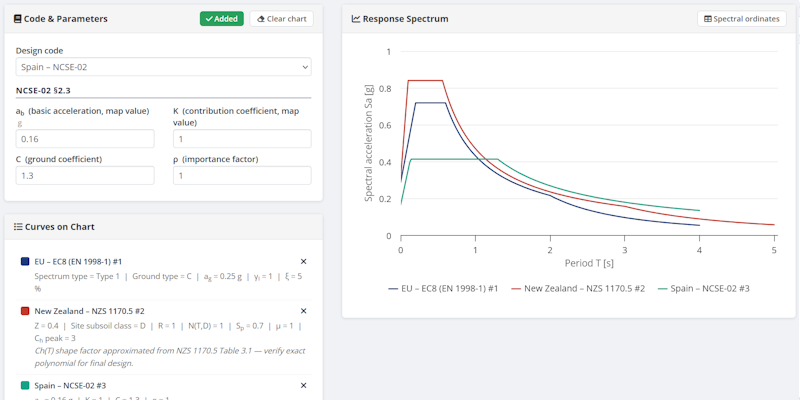Click the chart icon beside Response Spectrum
The image size is (800, 400).
356,19
